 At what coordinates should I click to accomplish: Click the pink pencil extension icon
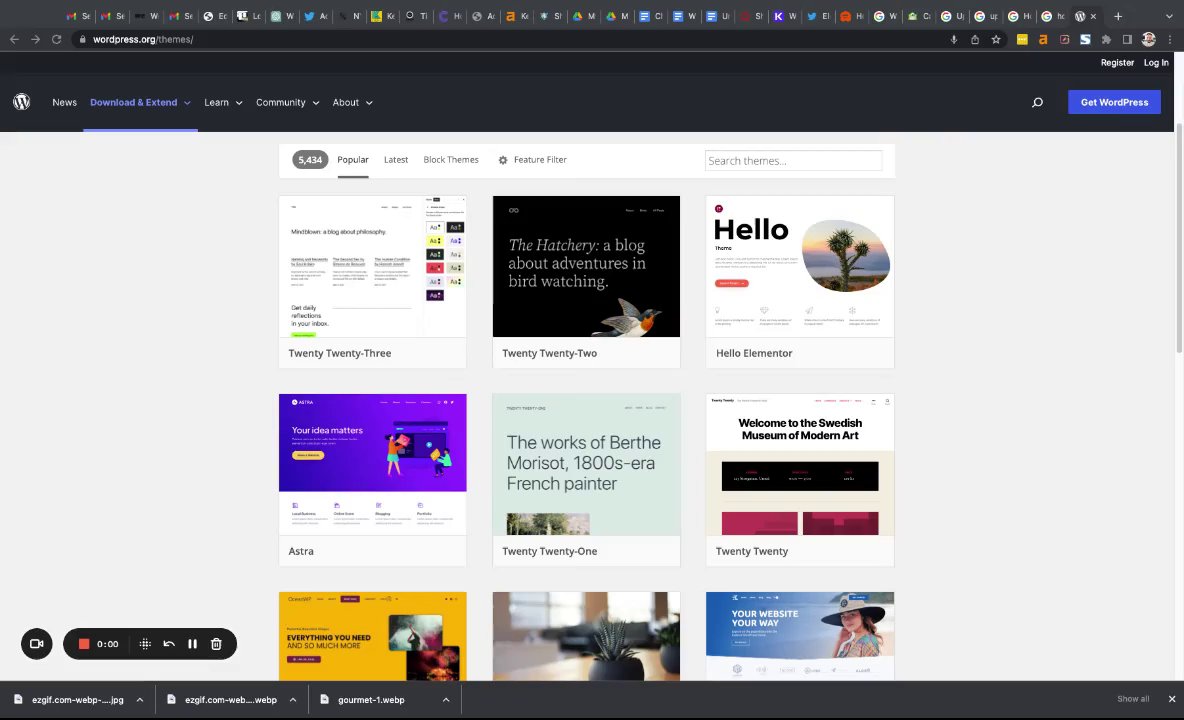coord(1065,39)
